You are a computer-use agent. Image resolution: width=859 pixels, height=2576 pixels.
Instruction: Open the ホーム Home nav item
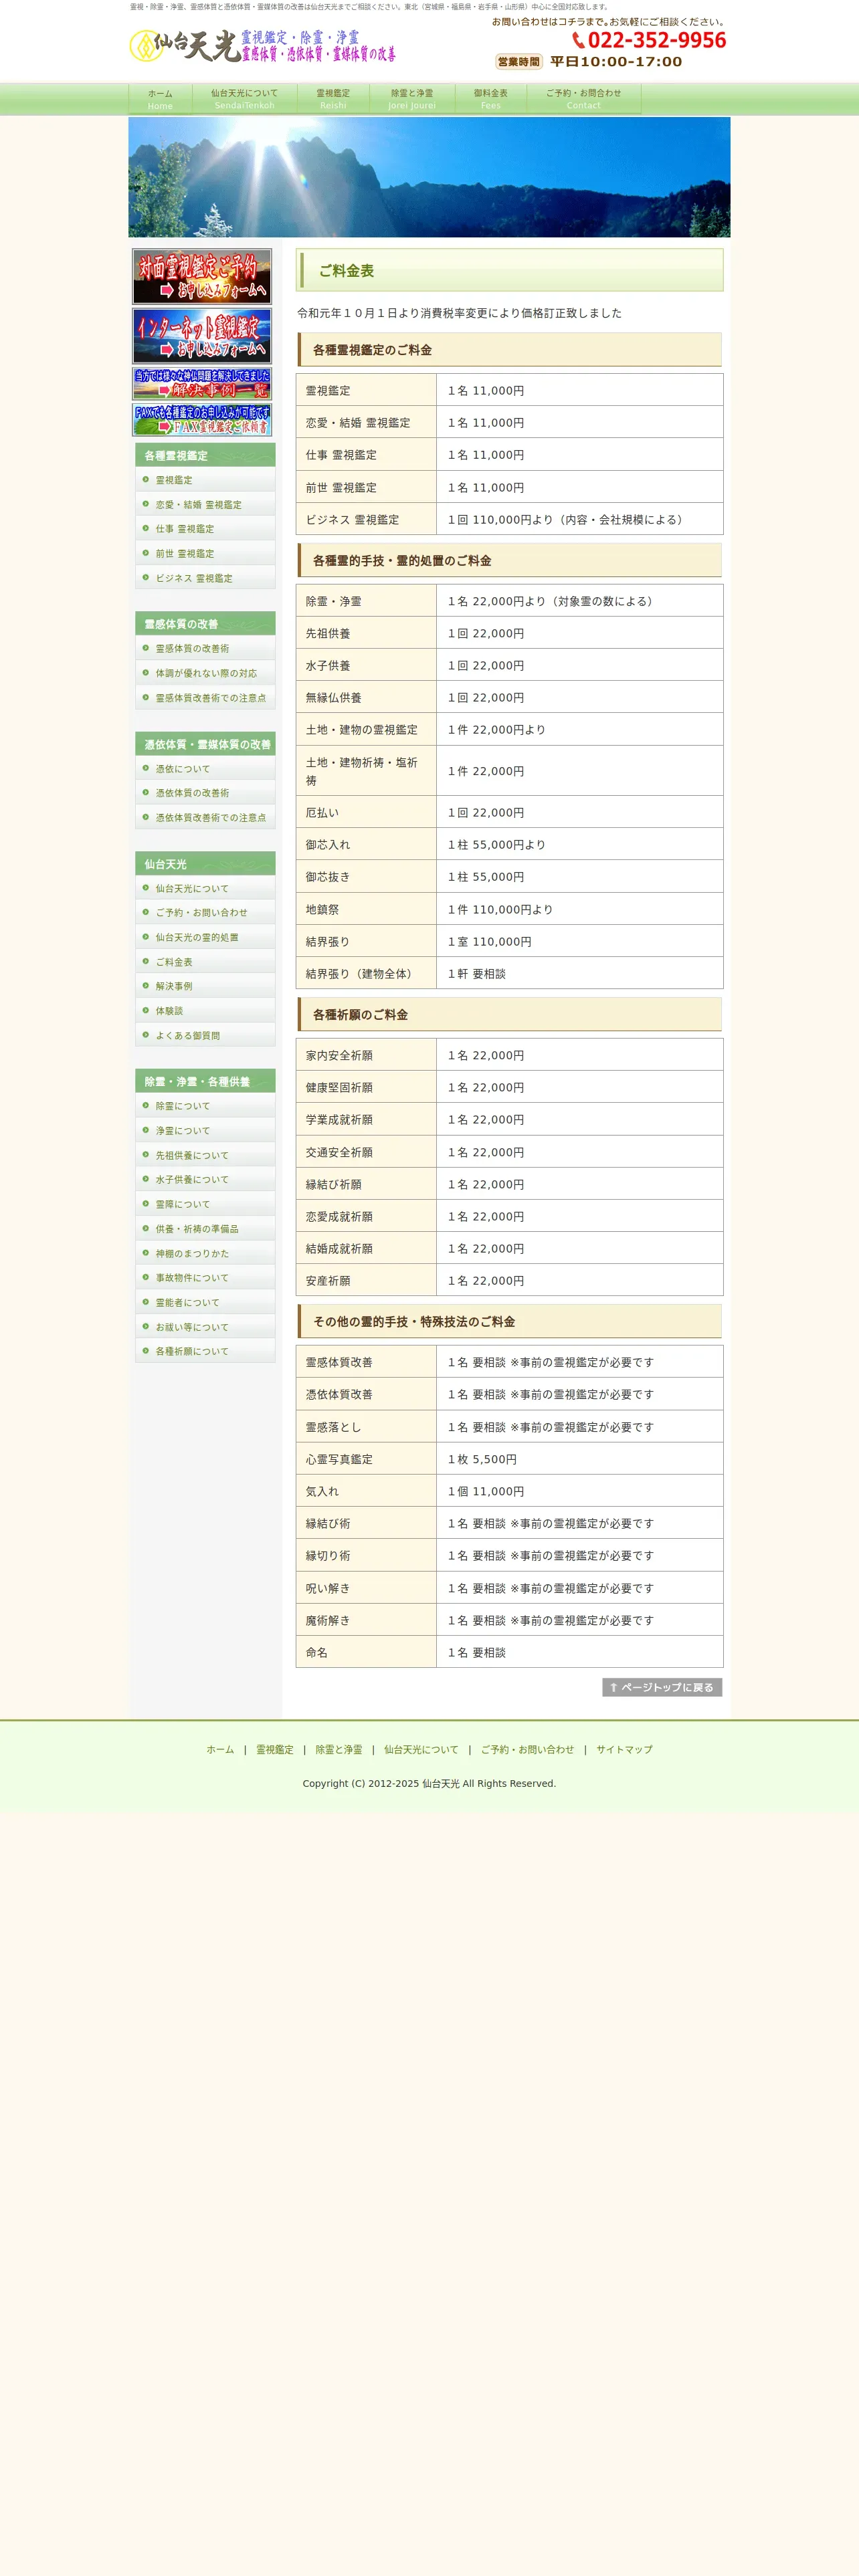[160, 99]
